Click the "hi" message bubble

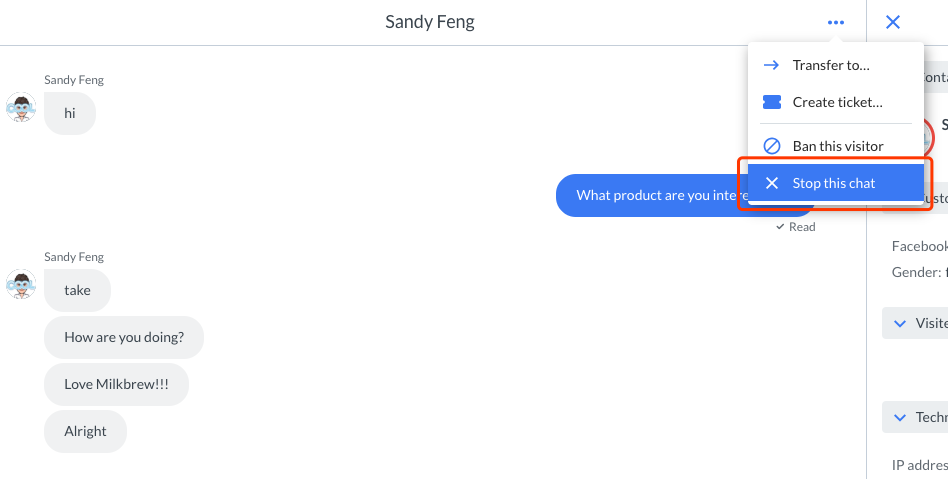(70, 114)
